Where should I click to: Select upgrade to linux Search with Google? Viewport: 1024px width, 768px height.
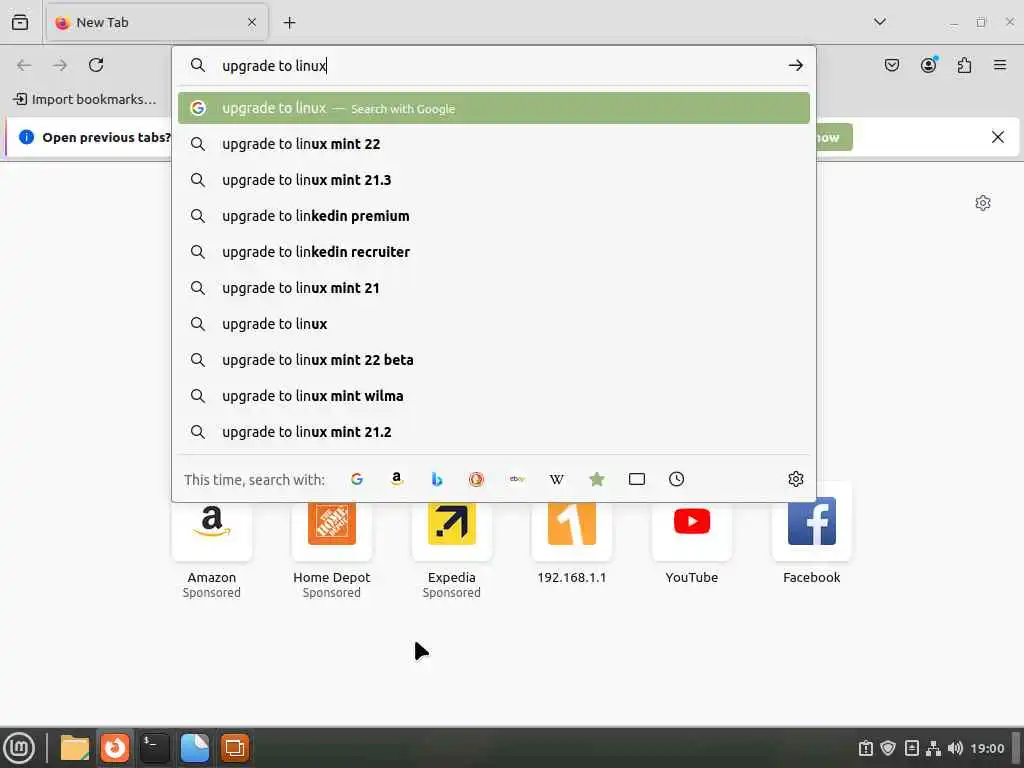coord(493,108)
